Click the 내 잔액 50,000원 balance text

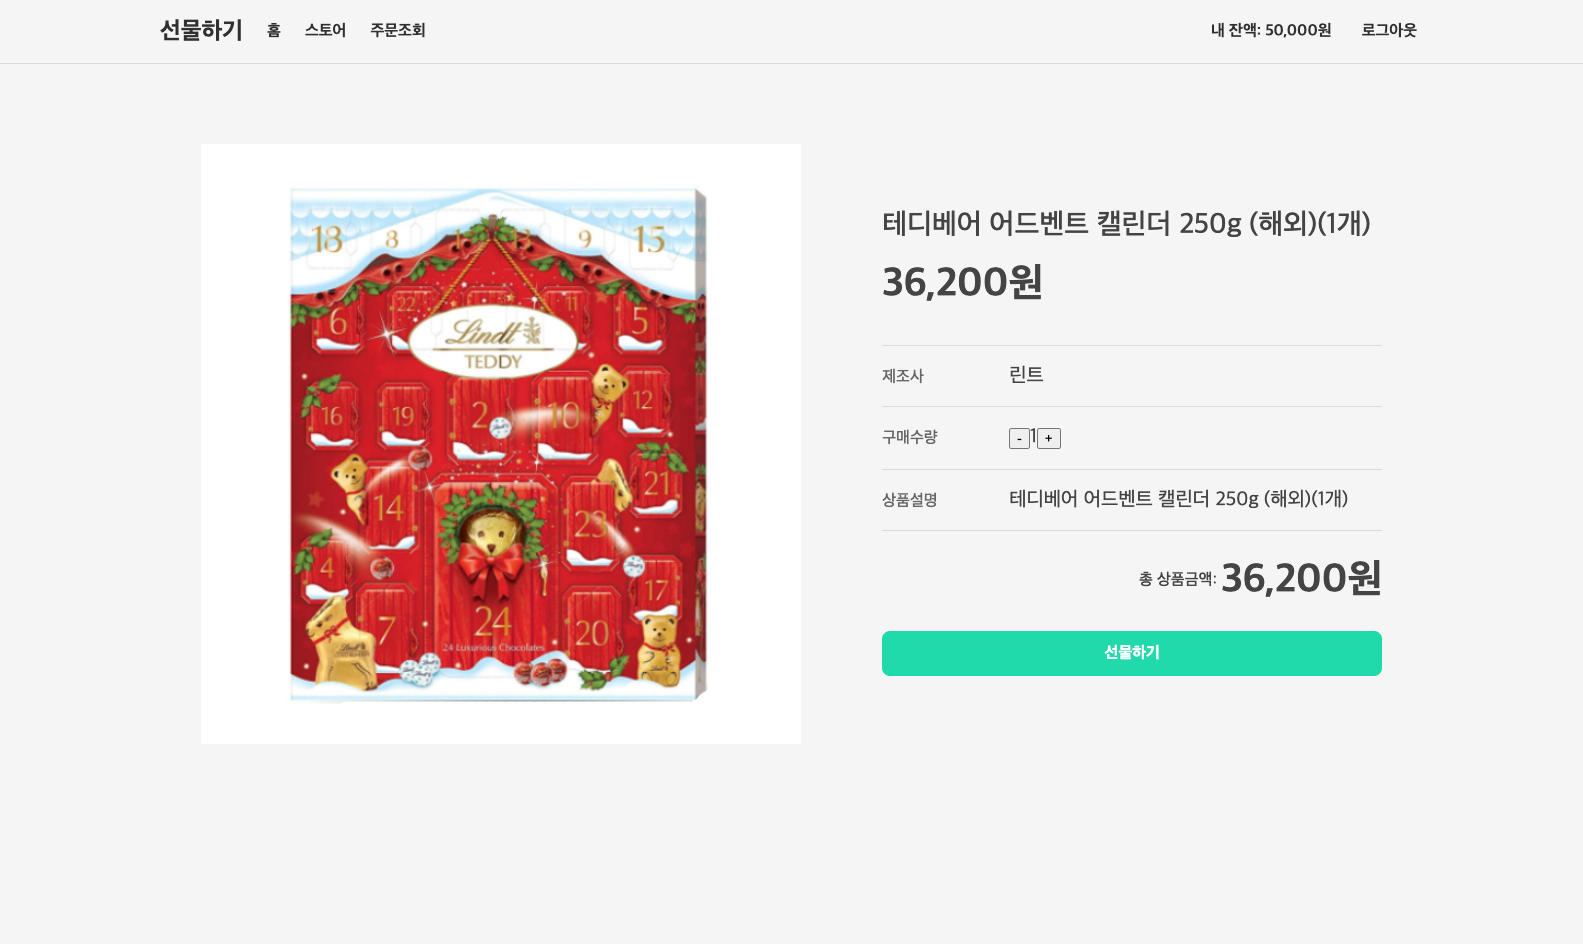[1271, 30]
